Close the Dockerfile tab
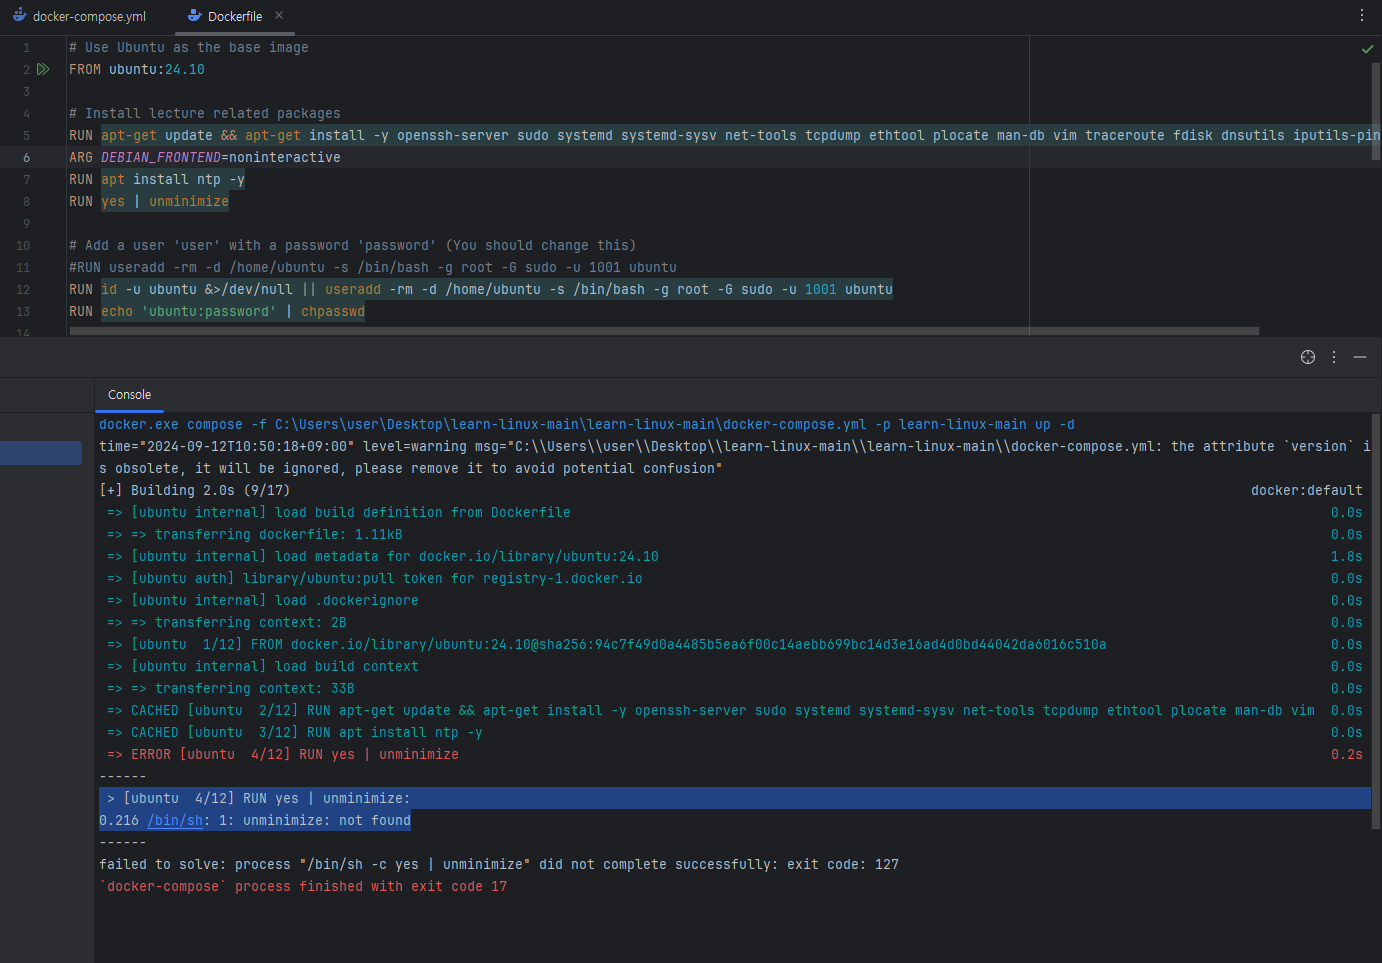Image resolution: width=1382 pixels, height=963 pixels. 279,15
